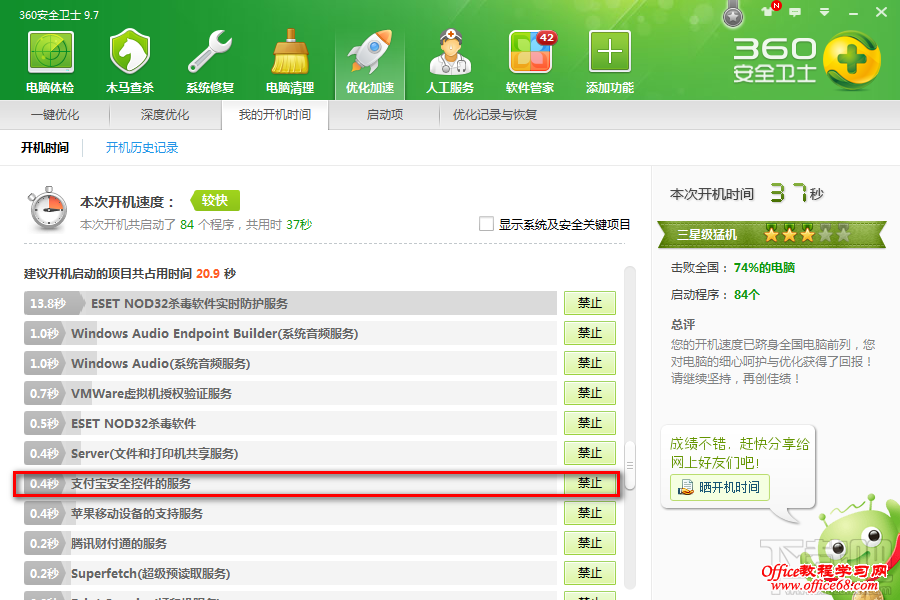
Task: Click 13.8秒 time label
Action: point(48,303)
